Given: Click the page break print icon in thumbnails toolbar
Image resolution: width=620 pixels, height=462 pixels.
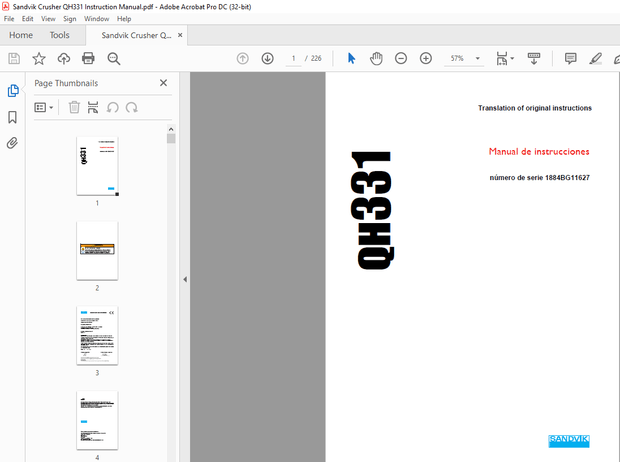Looking at the screenshot, I should (93, 107).
